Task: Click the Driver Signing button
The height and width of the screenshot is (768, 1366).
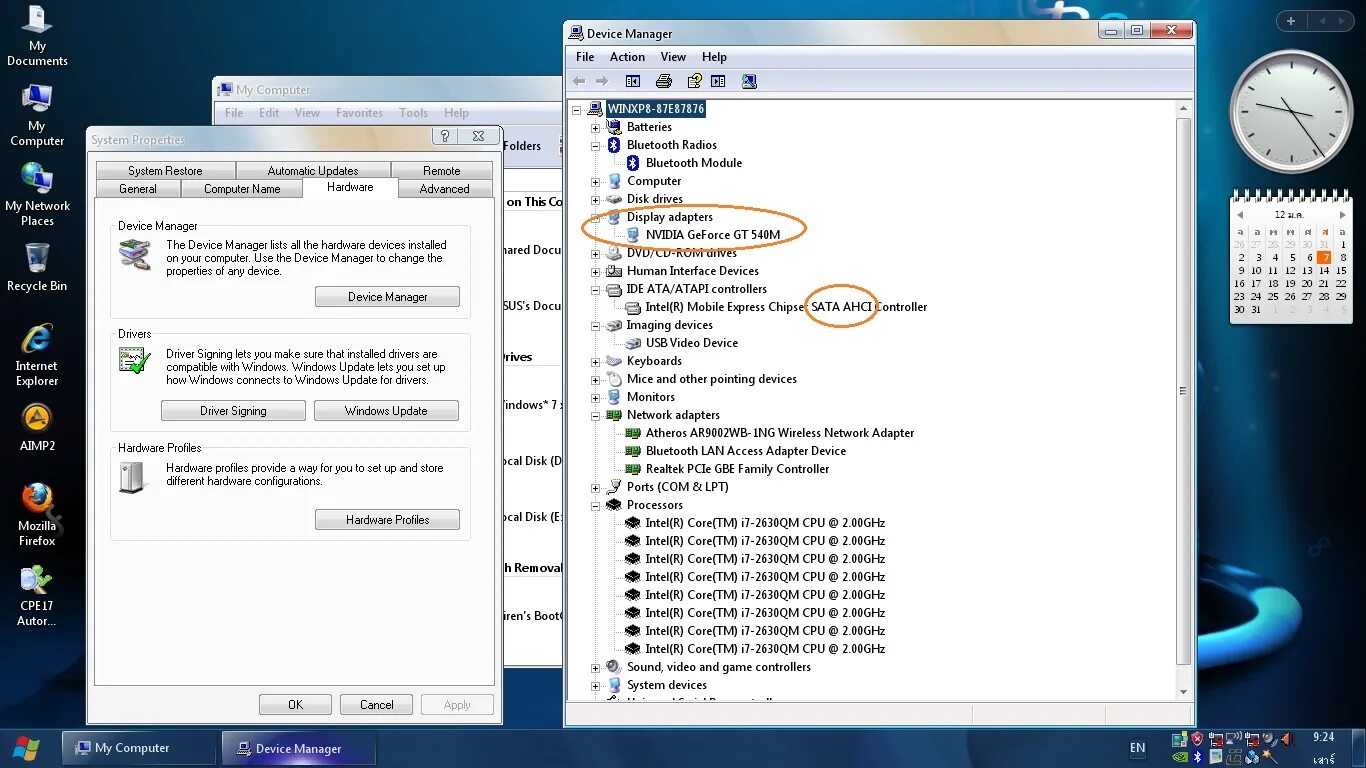Action: click(233, 411)
